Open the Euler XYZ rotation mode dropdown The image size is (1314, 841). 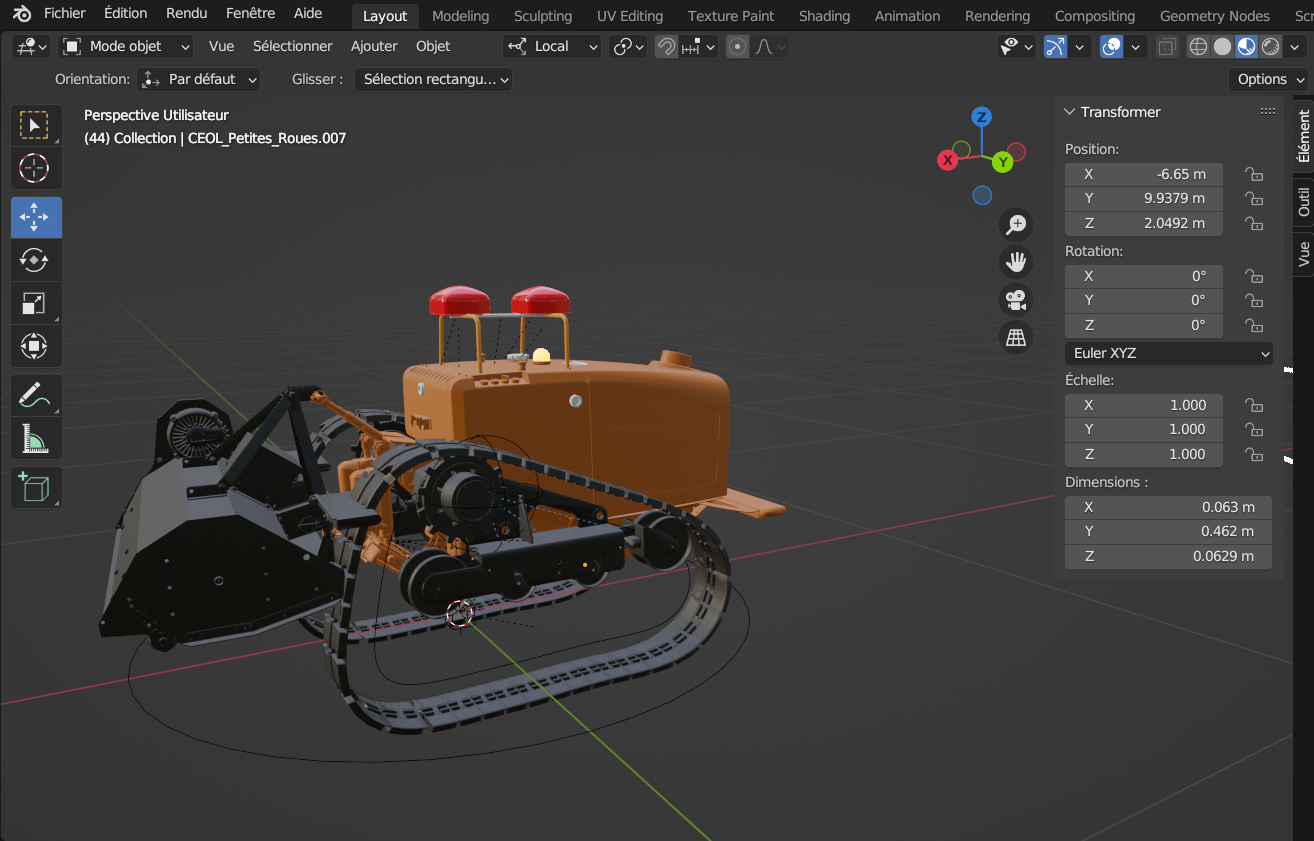[x=1169, y=353]
